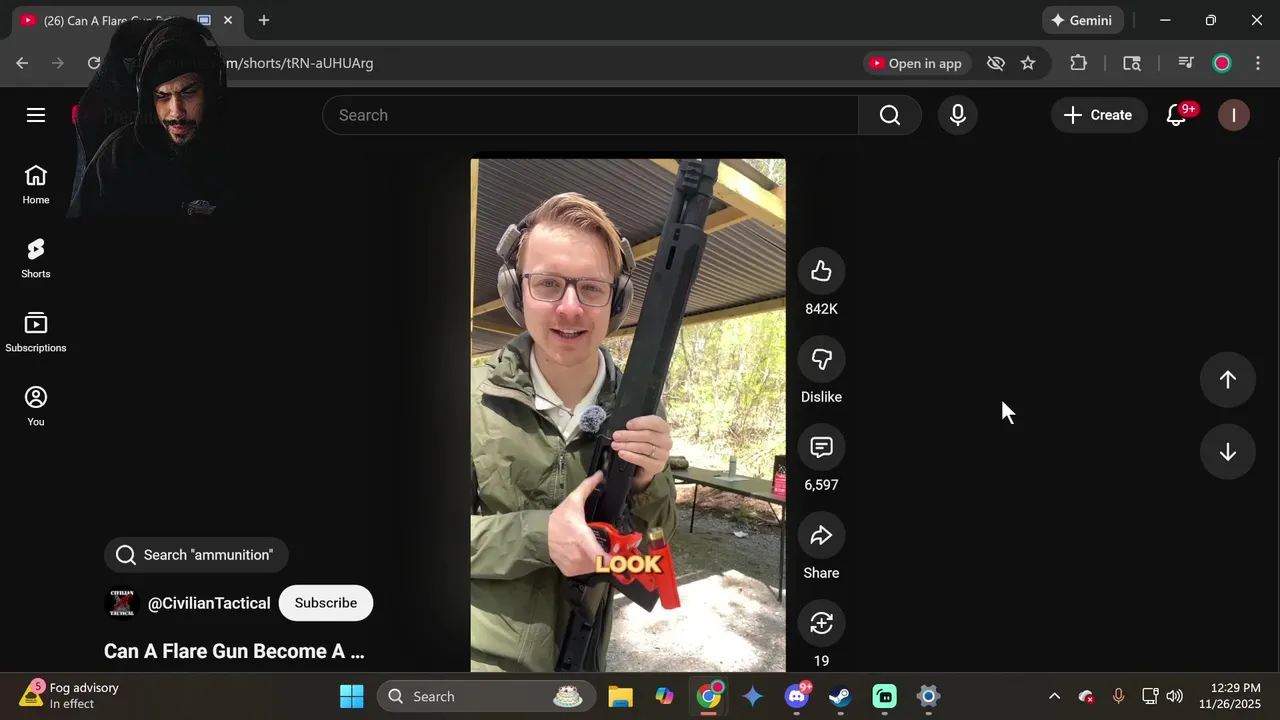Open Subscriptions in the sidebar
This screenshot has height=720, width=1280.
point(36,333)
